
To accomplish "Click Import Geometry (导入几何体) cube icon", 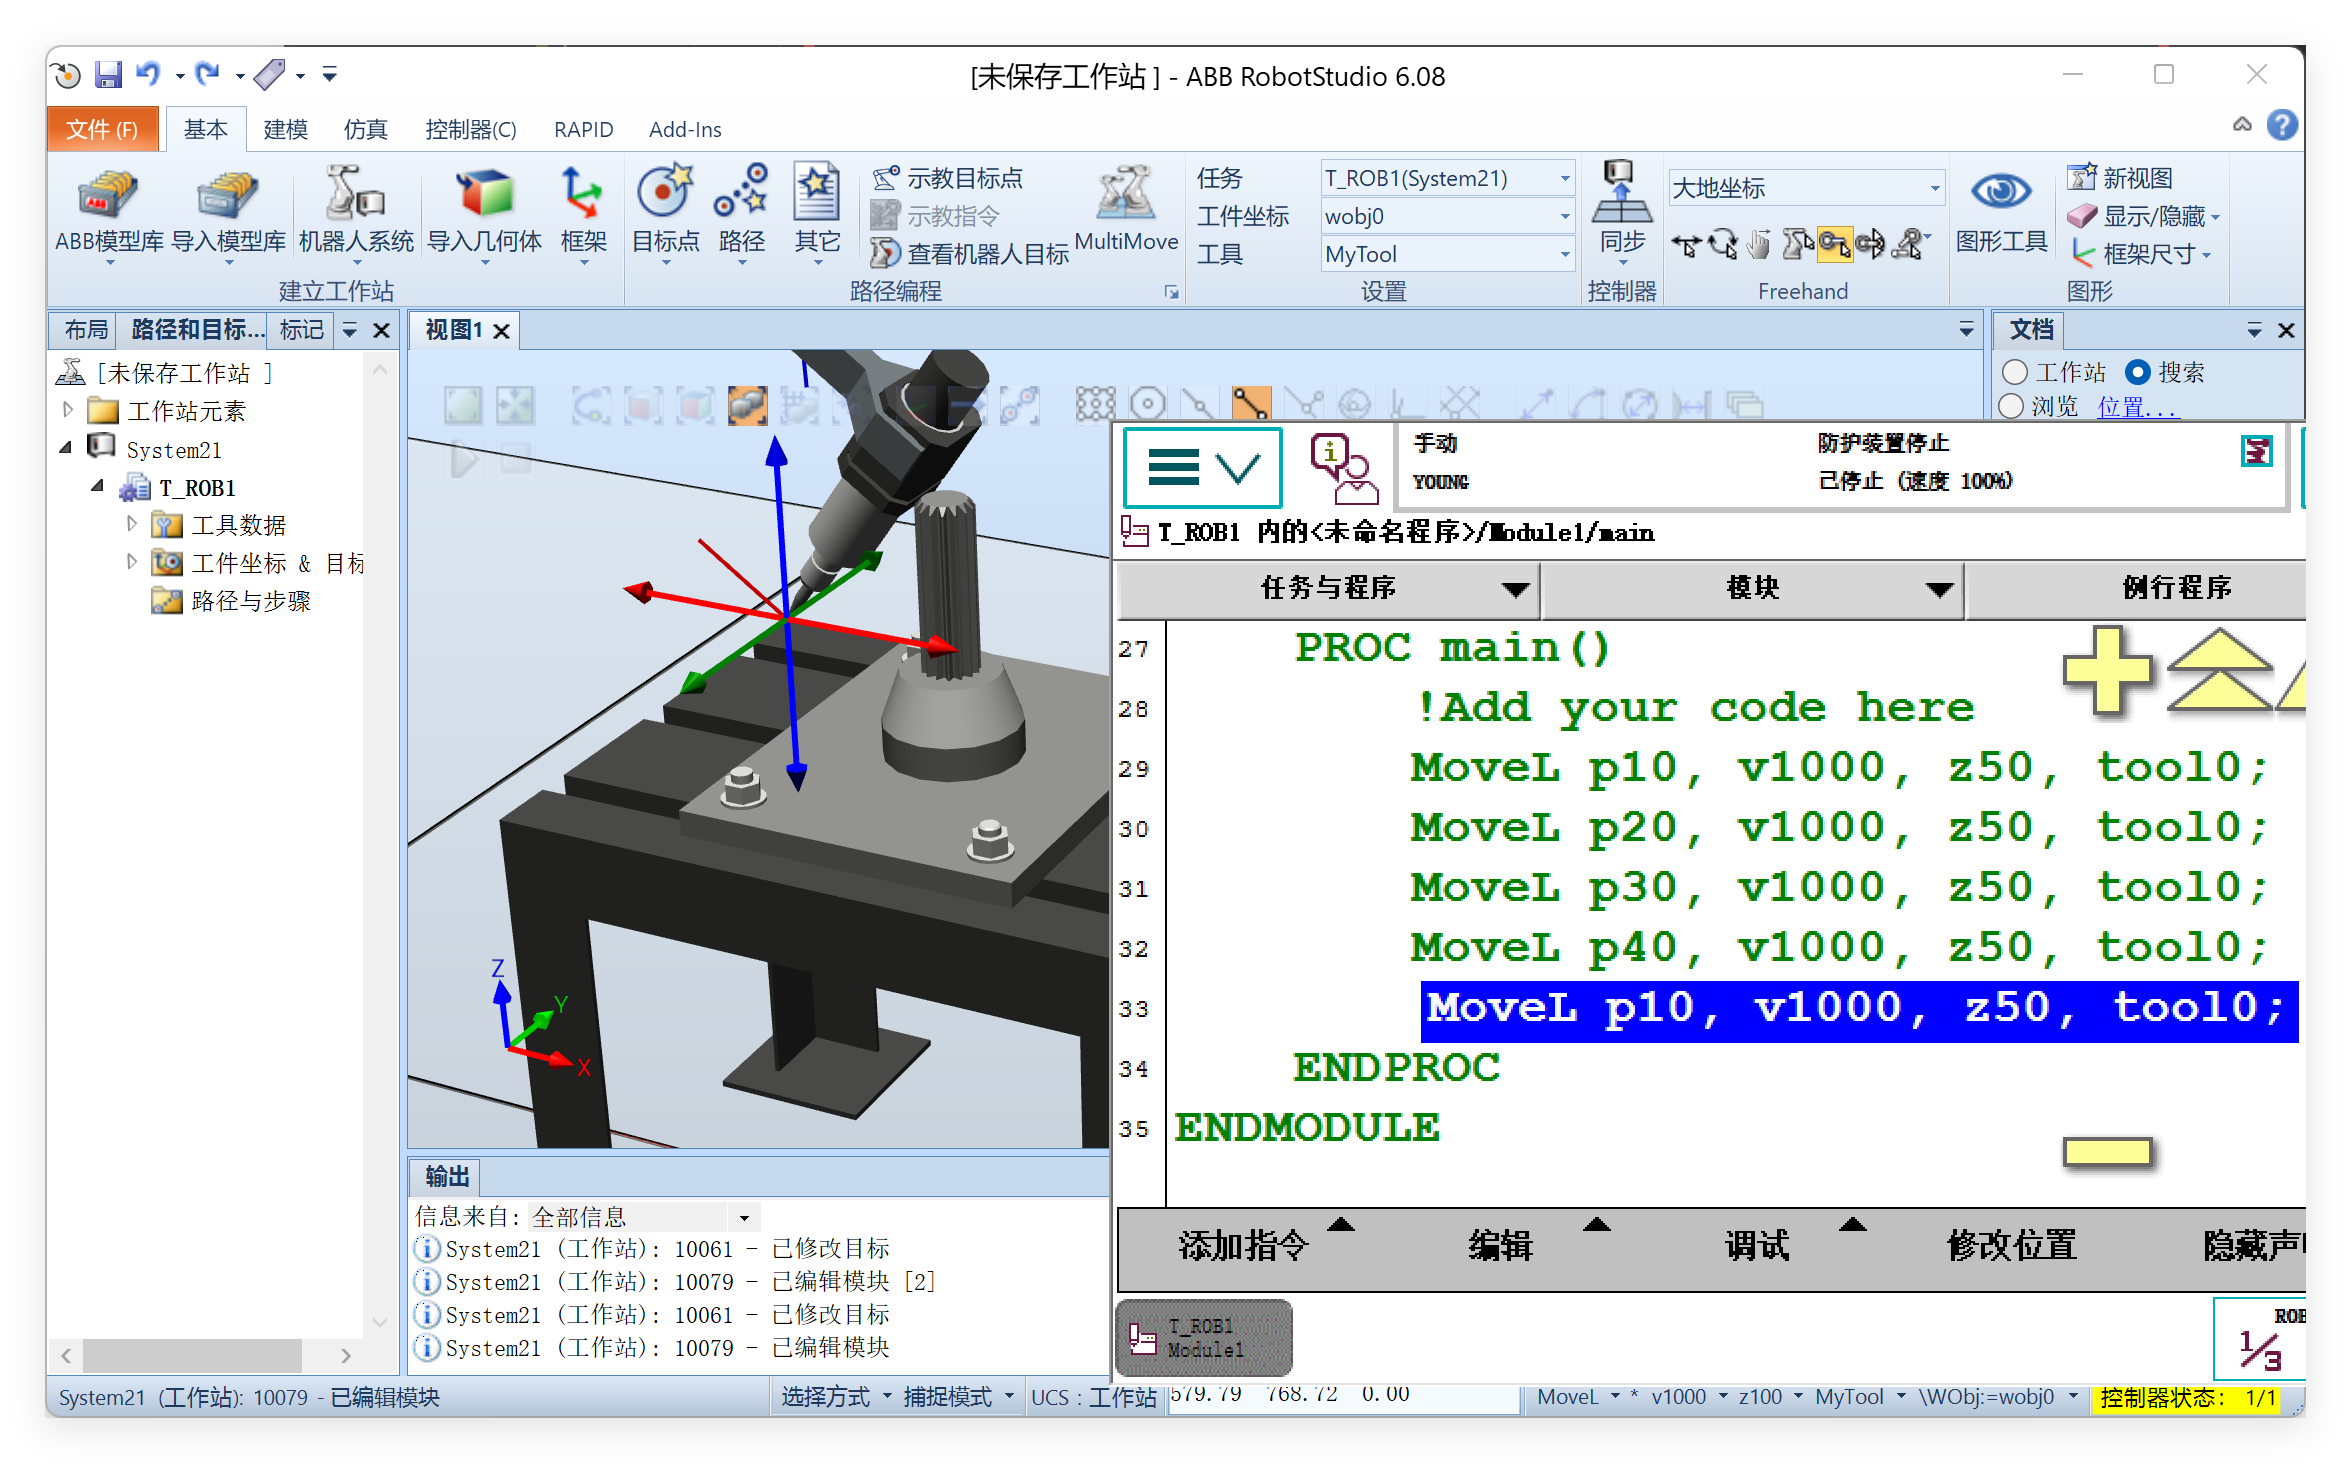I will 484,194.
